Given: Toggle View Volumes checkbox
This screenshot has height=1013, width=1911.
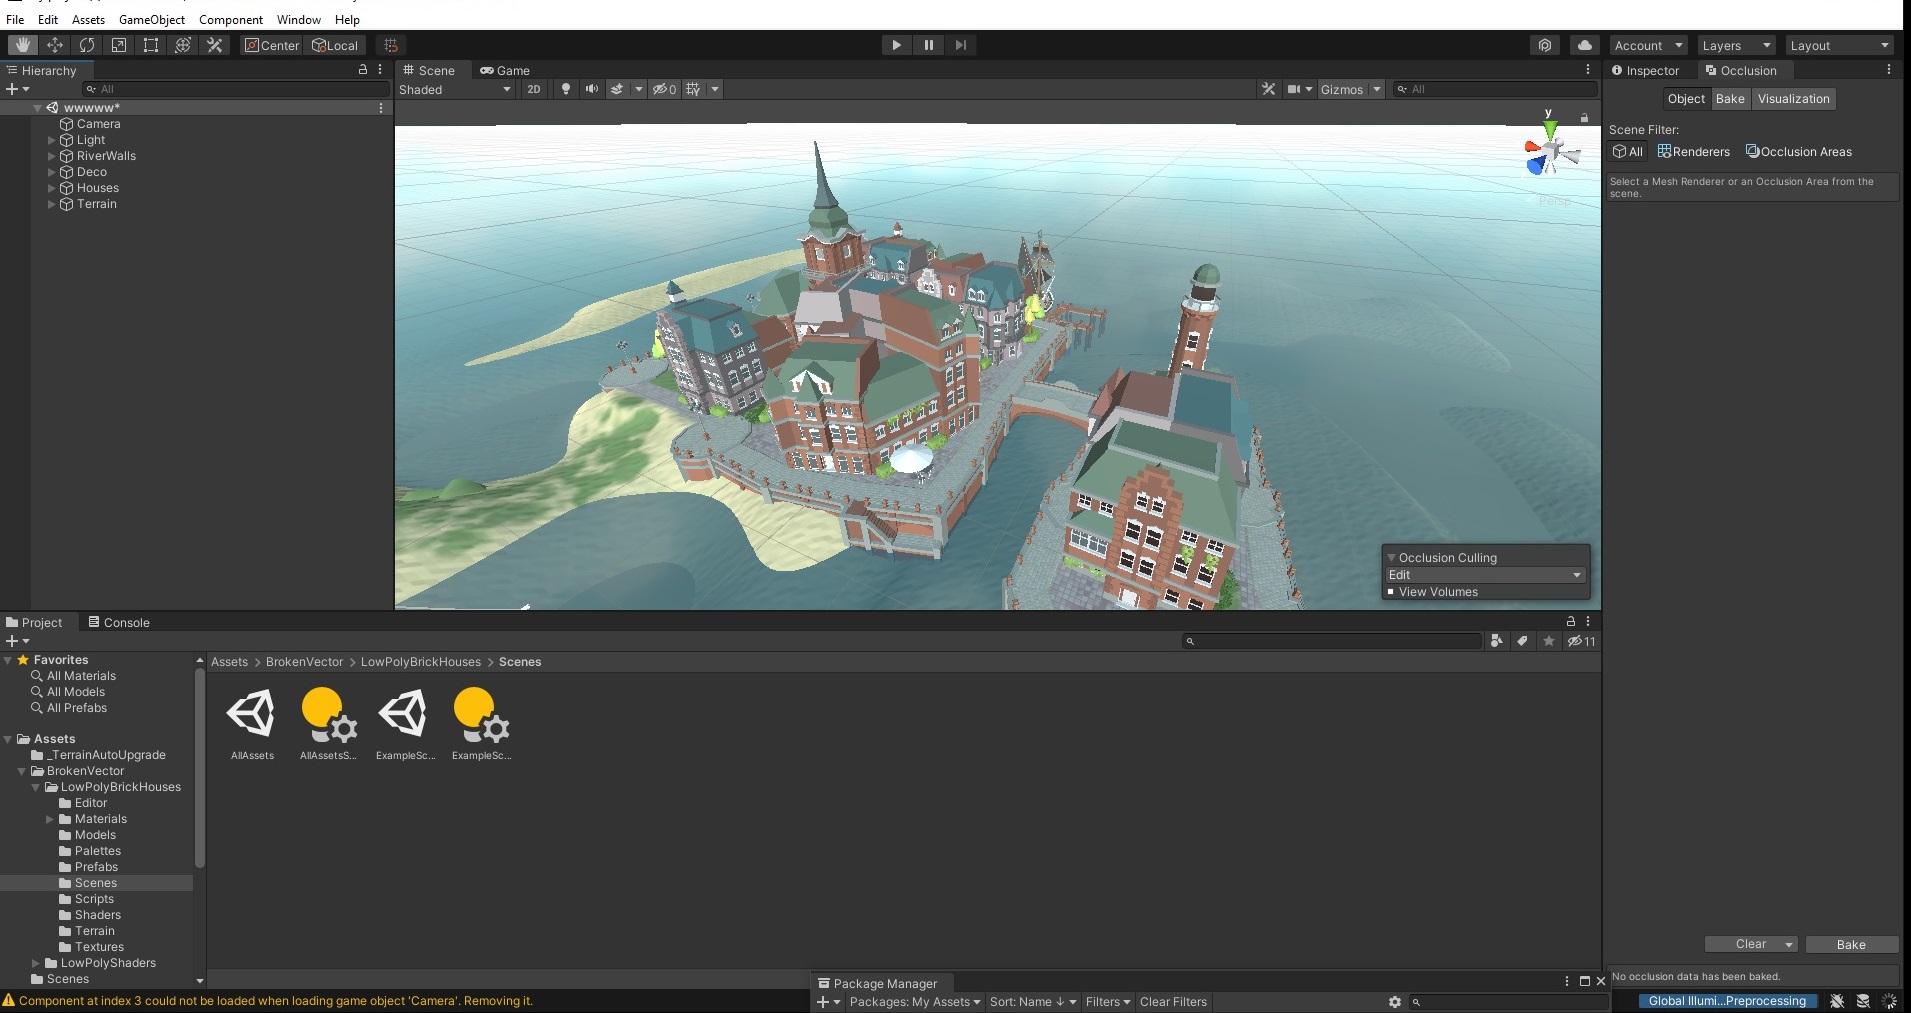Looking at the screenshot, I should click(1391, 592).
